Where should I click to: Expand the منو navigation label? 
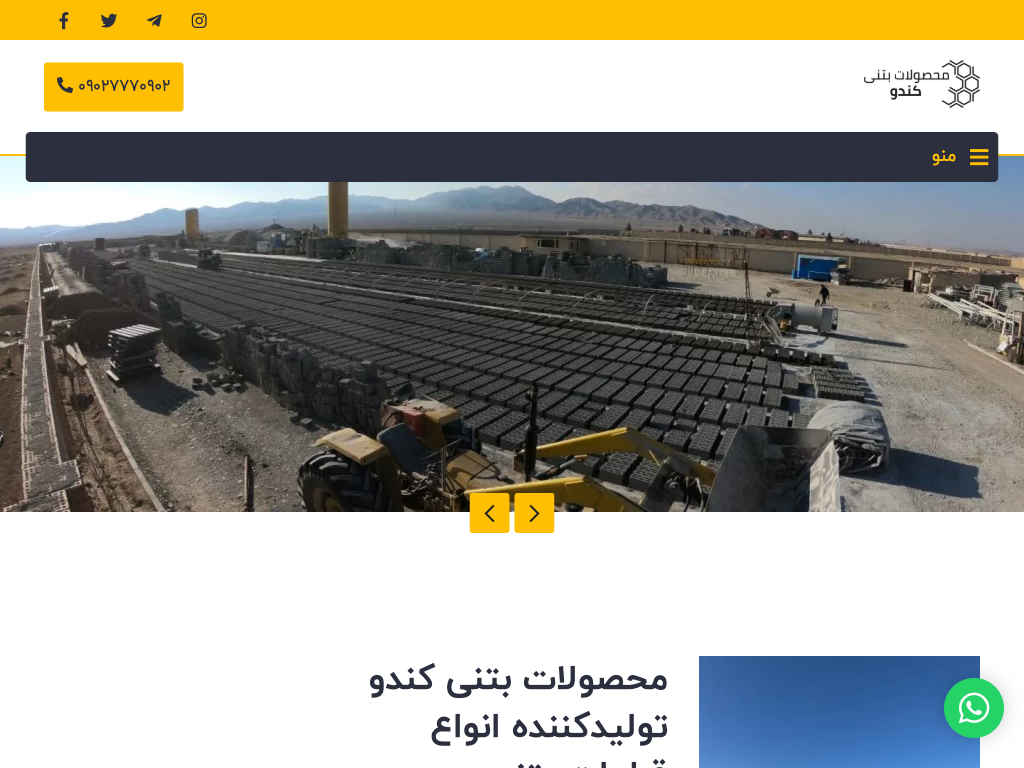tap(944, 157)
